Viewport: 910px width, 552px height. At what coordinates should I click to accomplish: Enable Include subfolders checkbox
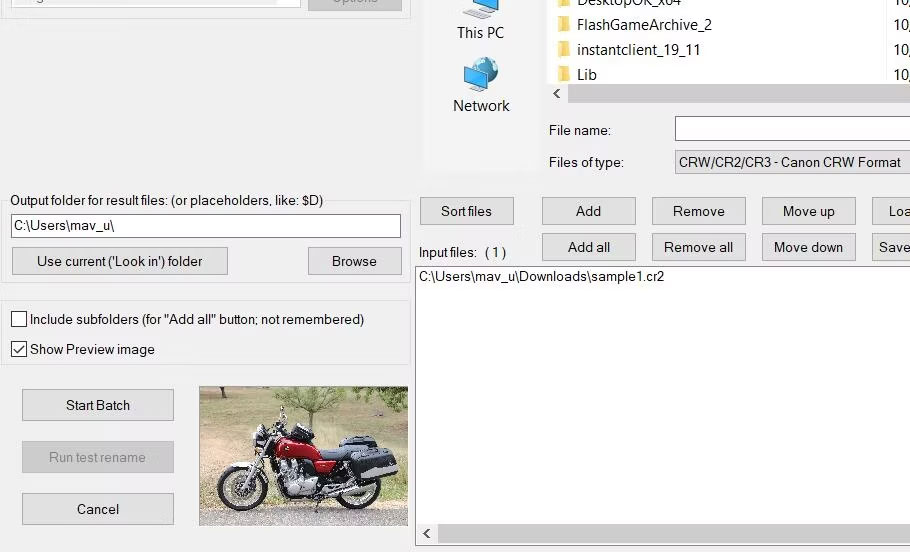[19, 320]
